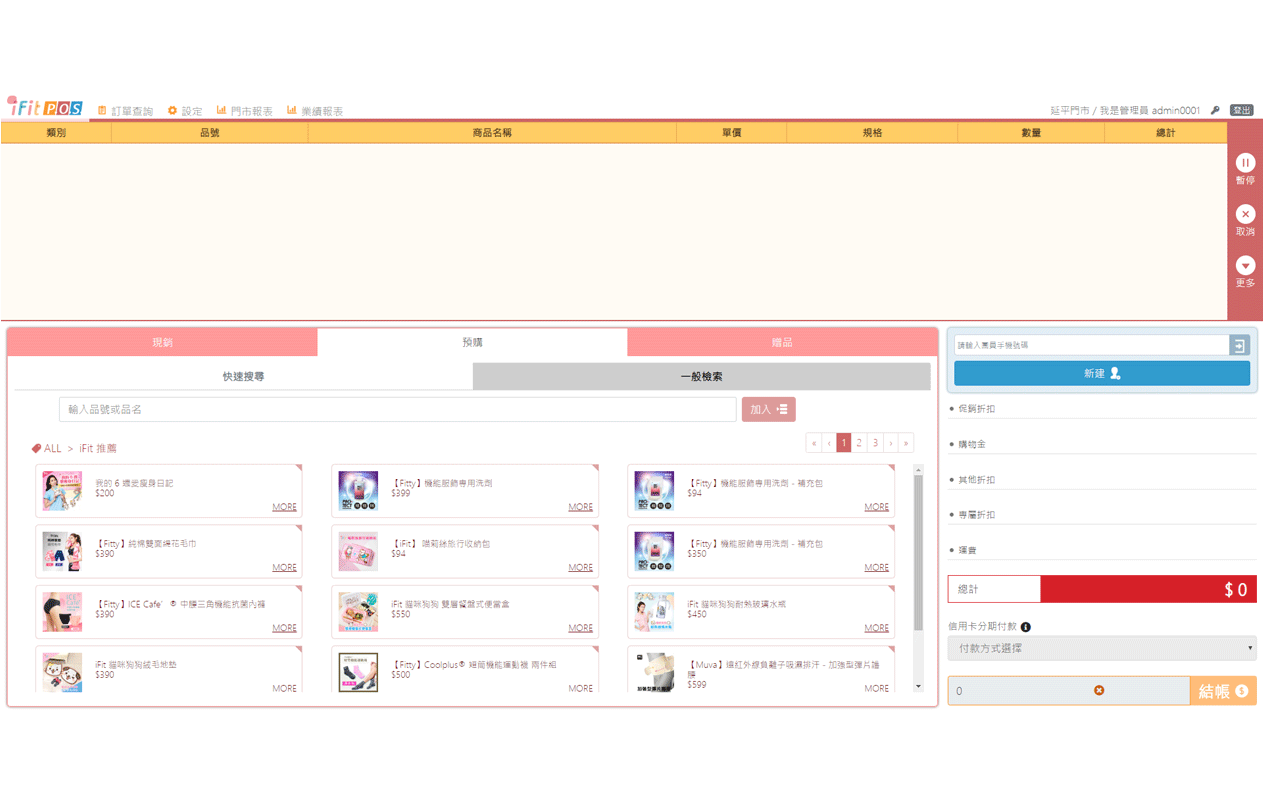This screenshot has width=1263, height=800.
Task: Click the member login arrow icon
Action: tap(1239, 345)
